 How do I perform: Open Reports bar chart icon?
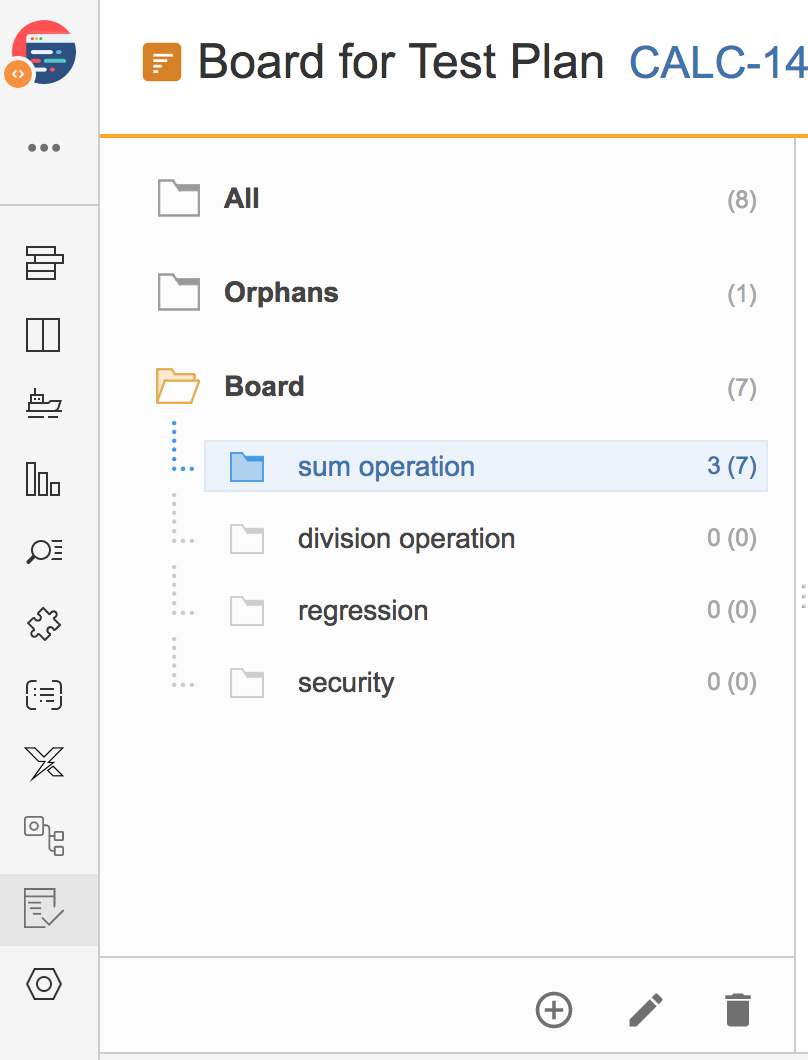pos(43,479)
